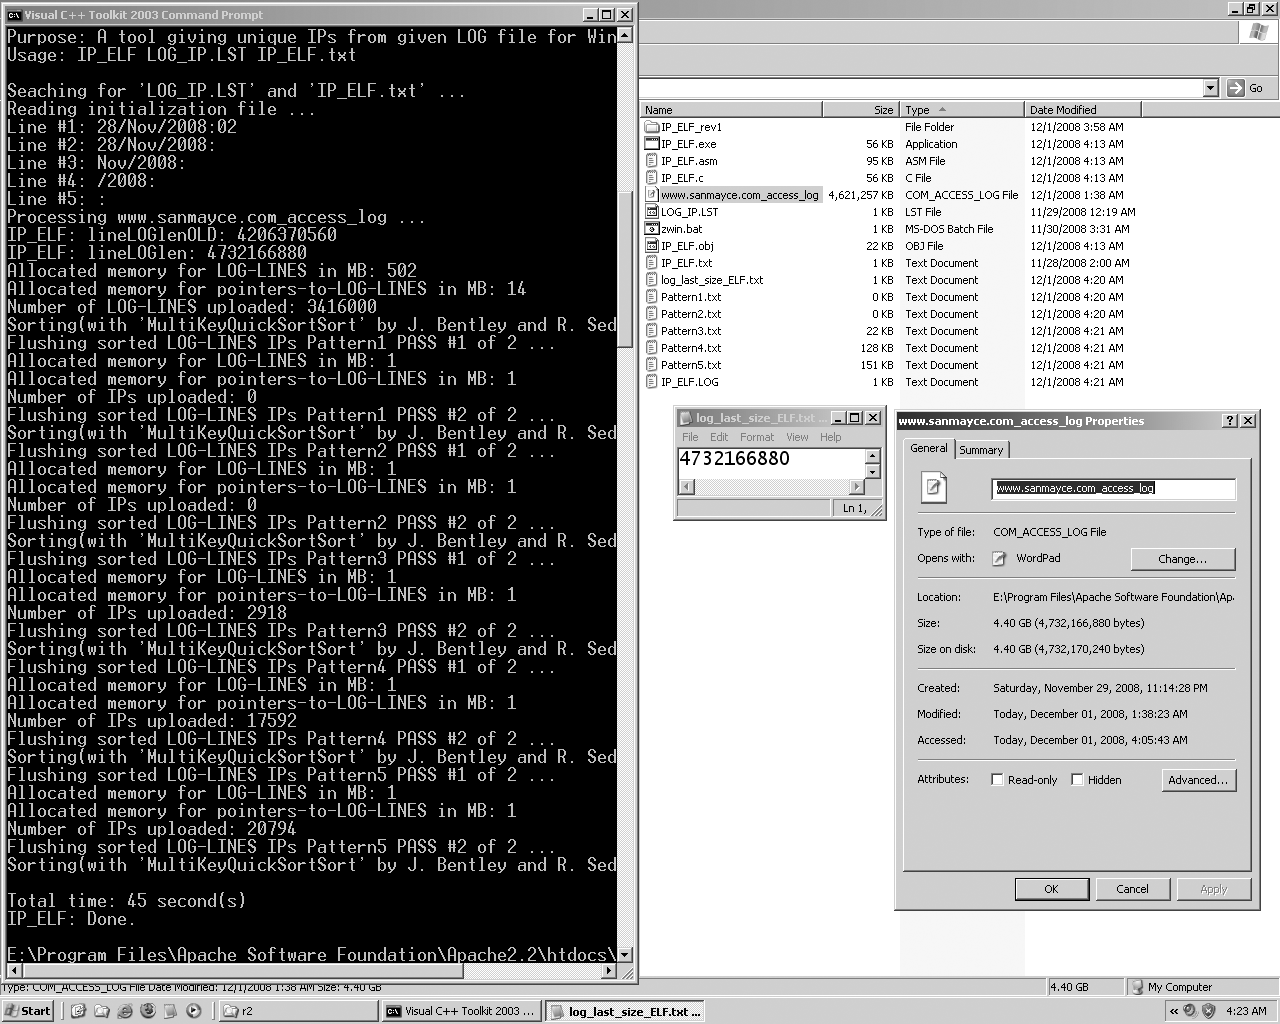Select the Pattern5.txt file icon

tap(652, 365)
